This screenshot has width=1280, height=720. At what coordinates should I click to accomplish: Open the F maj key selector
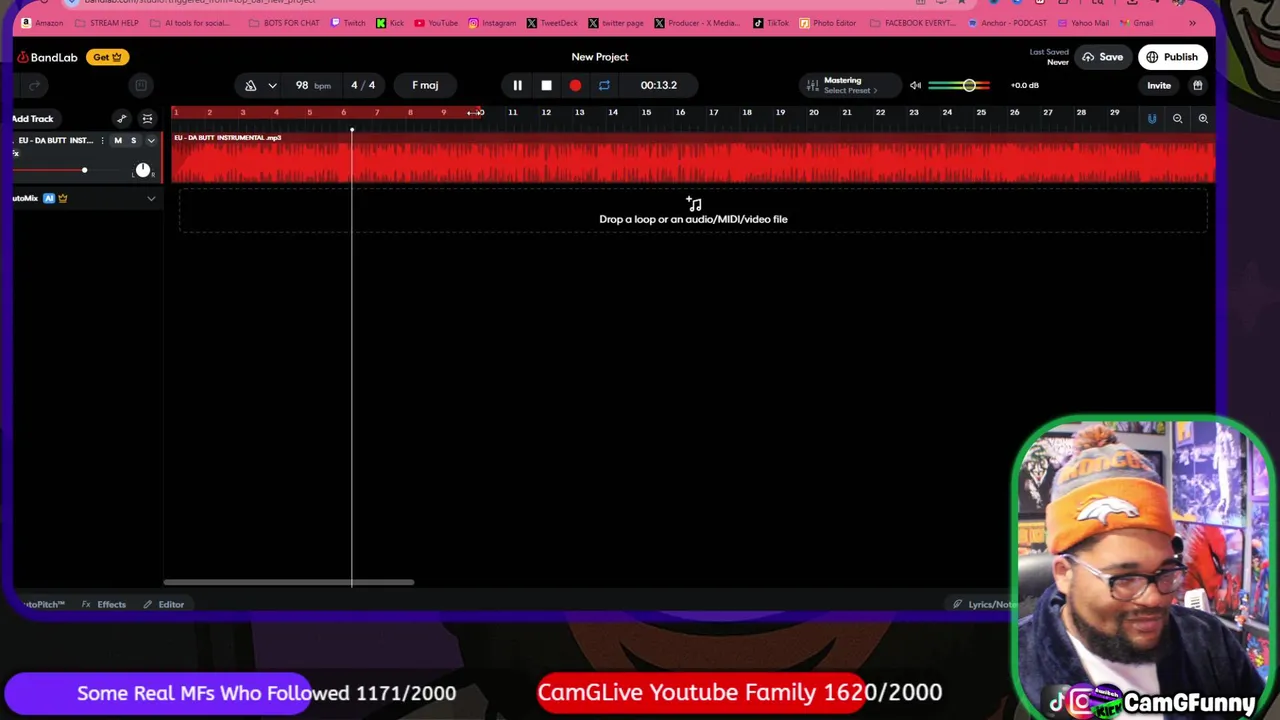coord(425,85)
